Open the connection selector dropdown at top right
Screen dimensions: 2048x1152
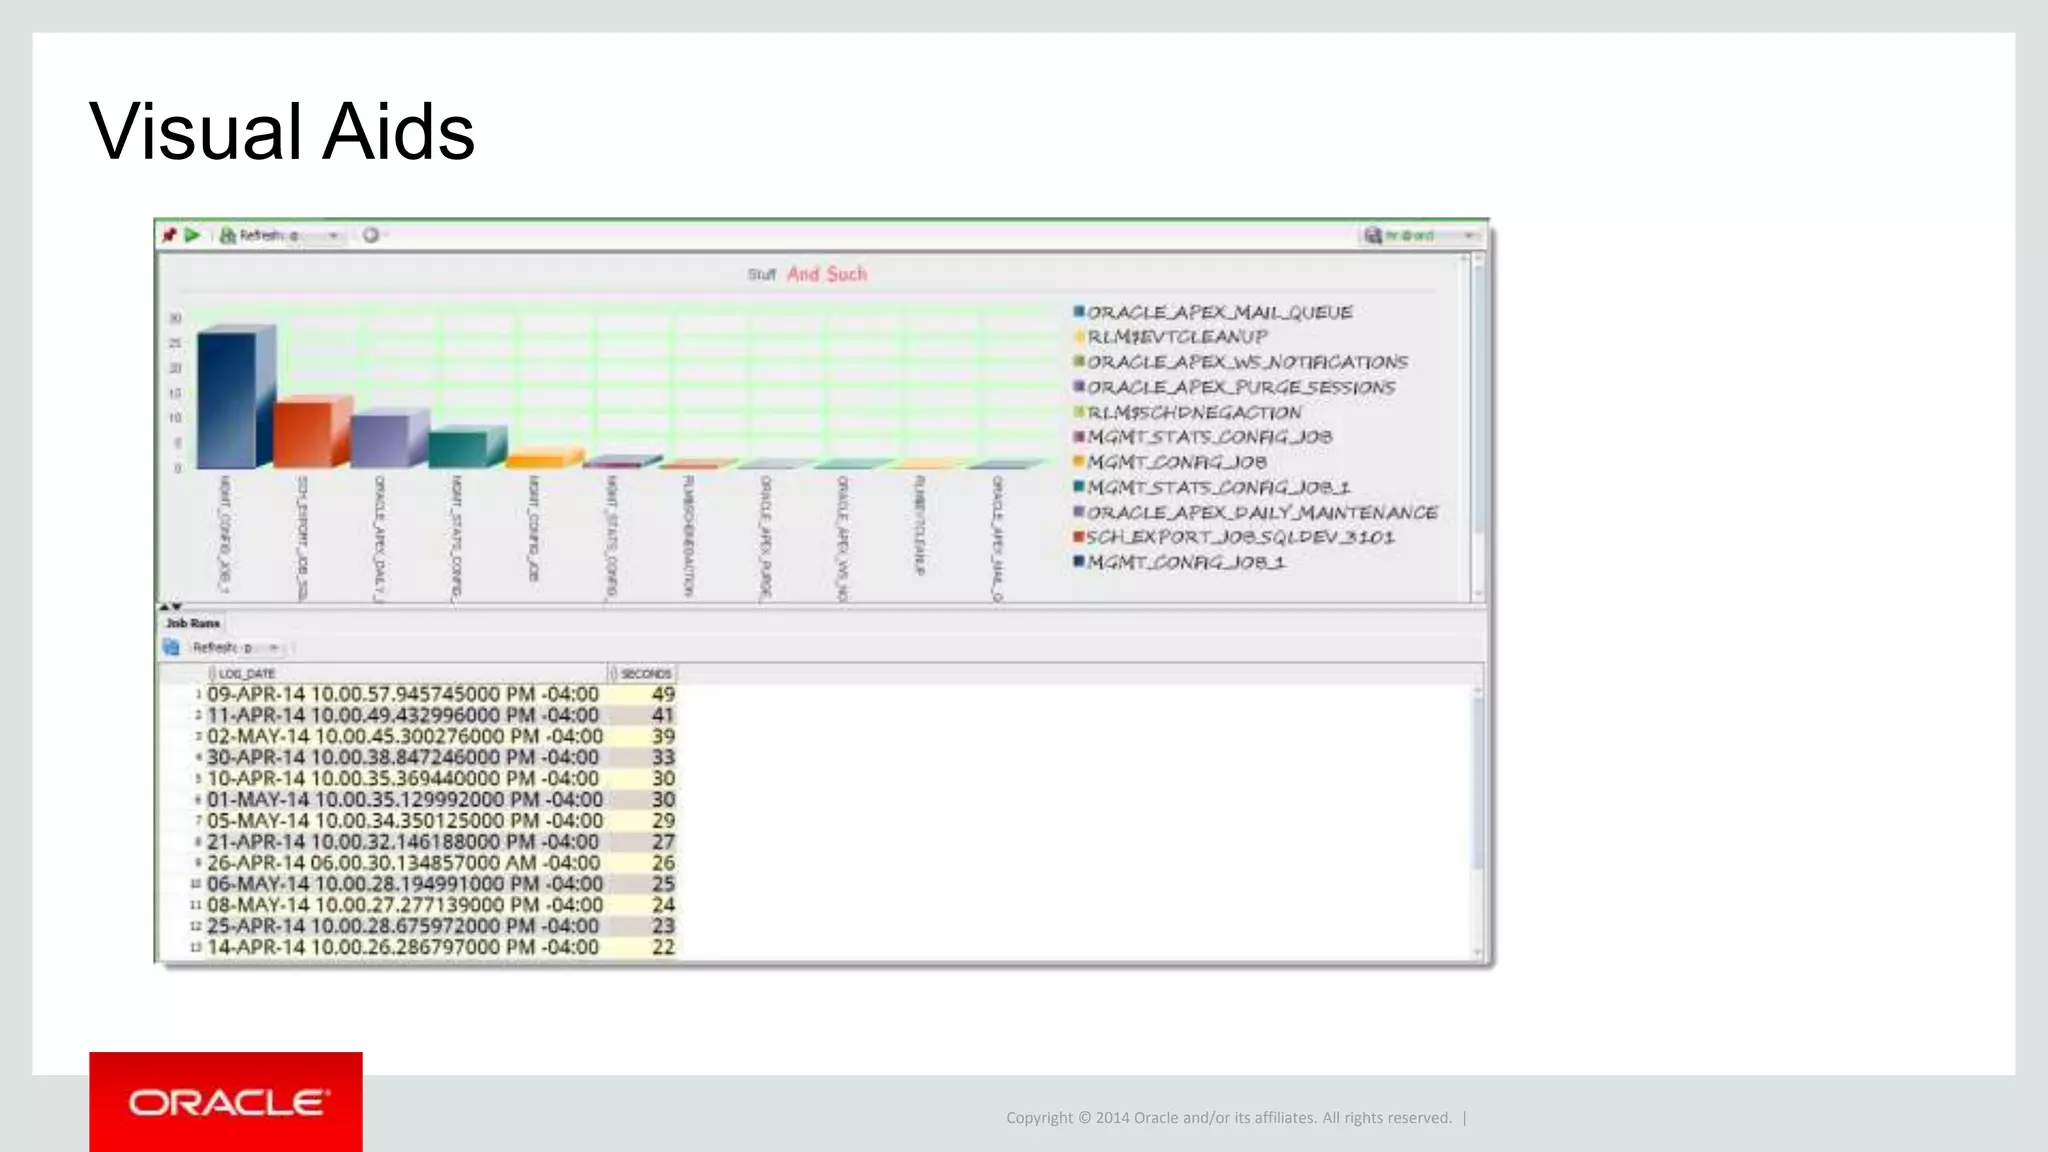(x=1469, y=236)
